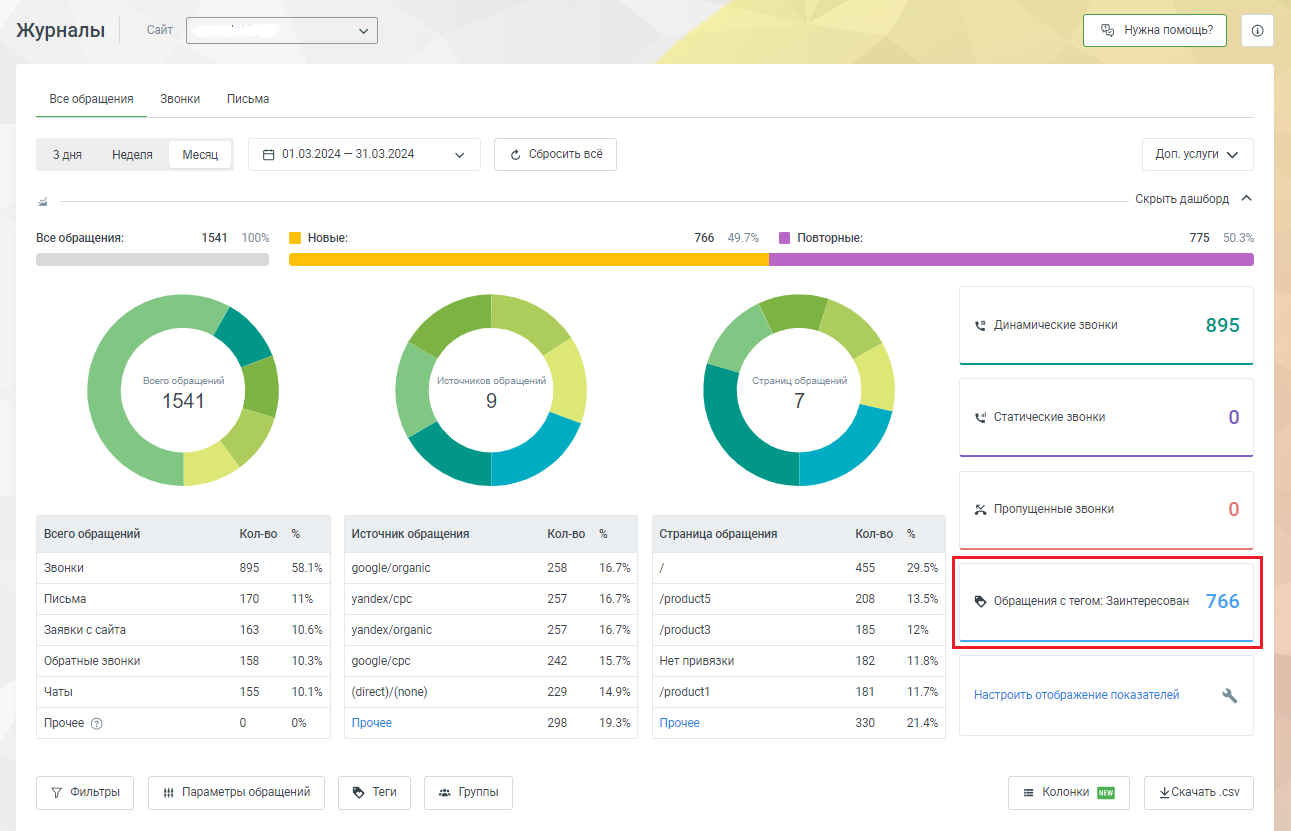The width and height of the screenshot is (1291, 831).
Task: Click the missed call icon by Пропущенные звонки
Action: coord(980,510)
